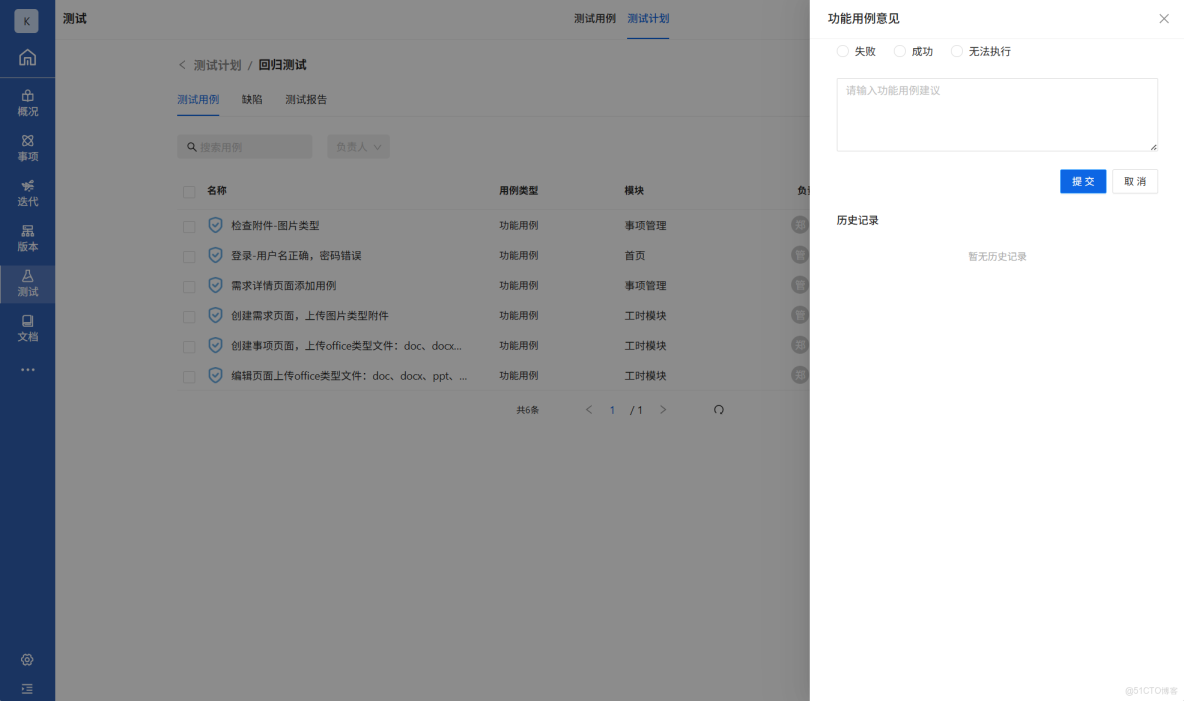Click the refresh icon below the test case list
This screenshot has width=1184, height=701.
719,409
